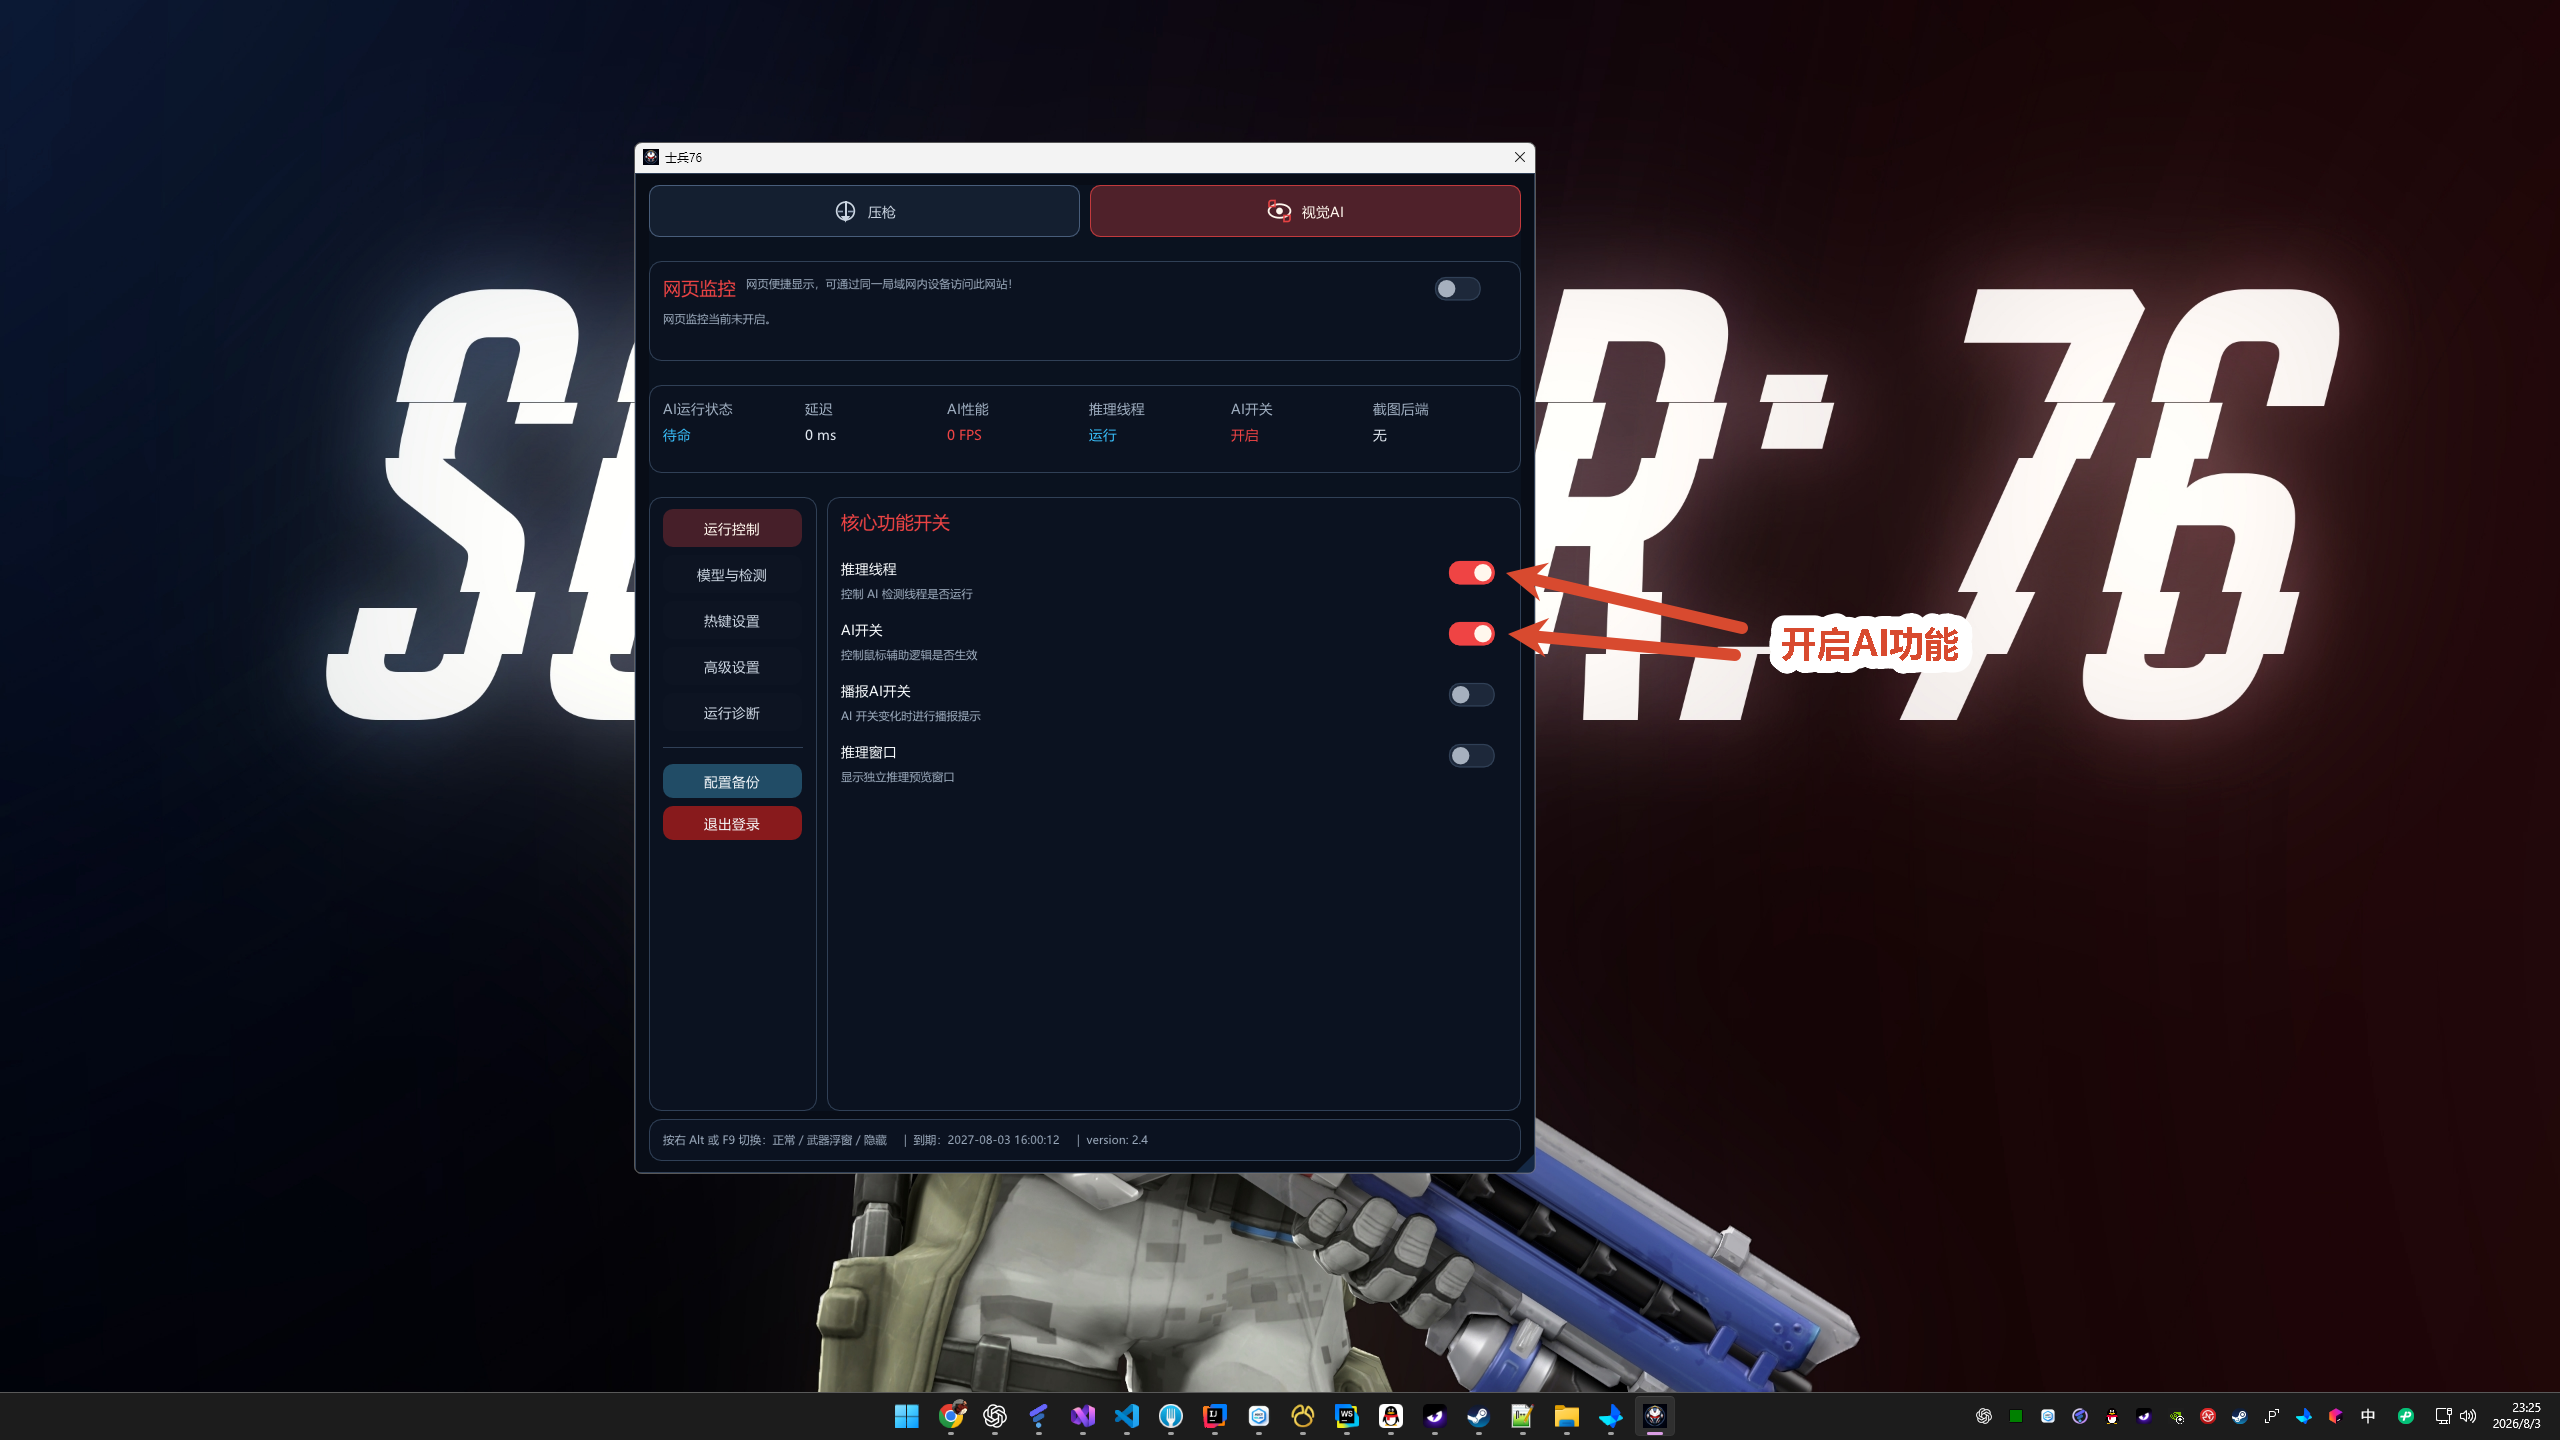Open the 运行控制 sidebar section
This screenshot has height=1440, width=2560.
(x=732, y=528)
